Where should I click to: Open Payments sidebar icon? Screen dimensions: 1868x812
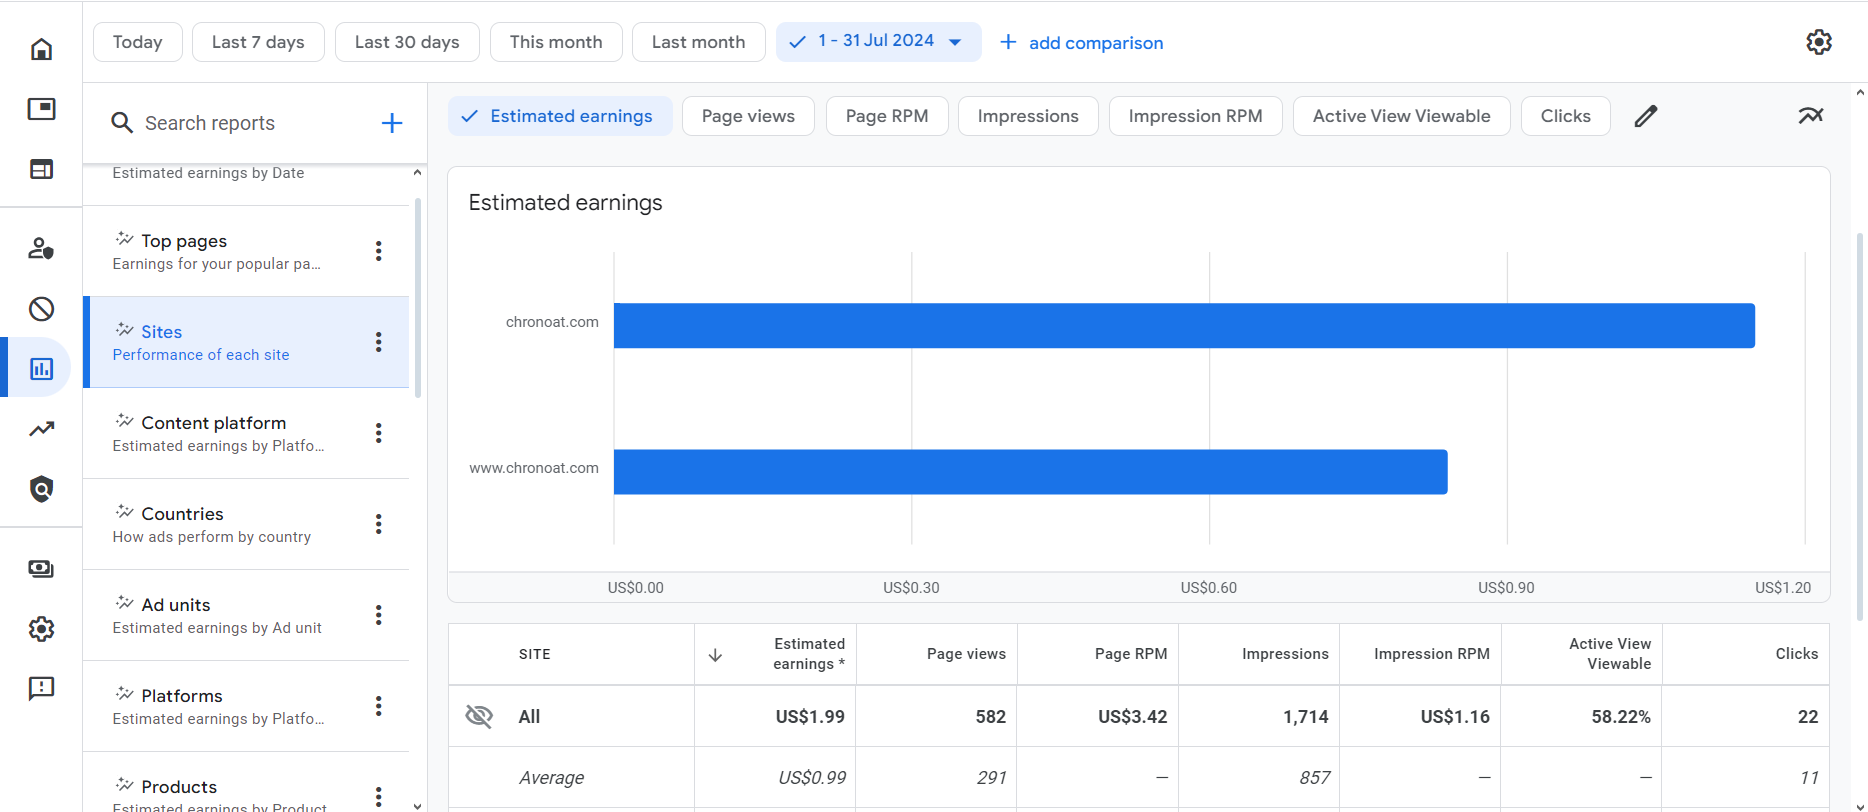point(41,569)
